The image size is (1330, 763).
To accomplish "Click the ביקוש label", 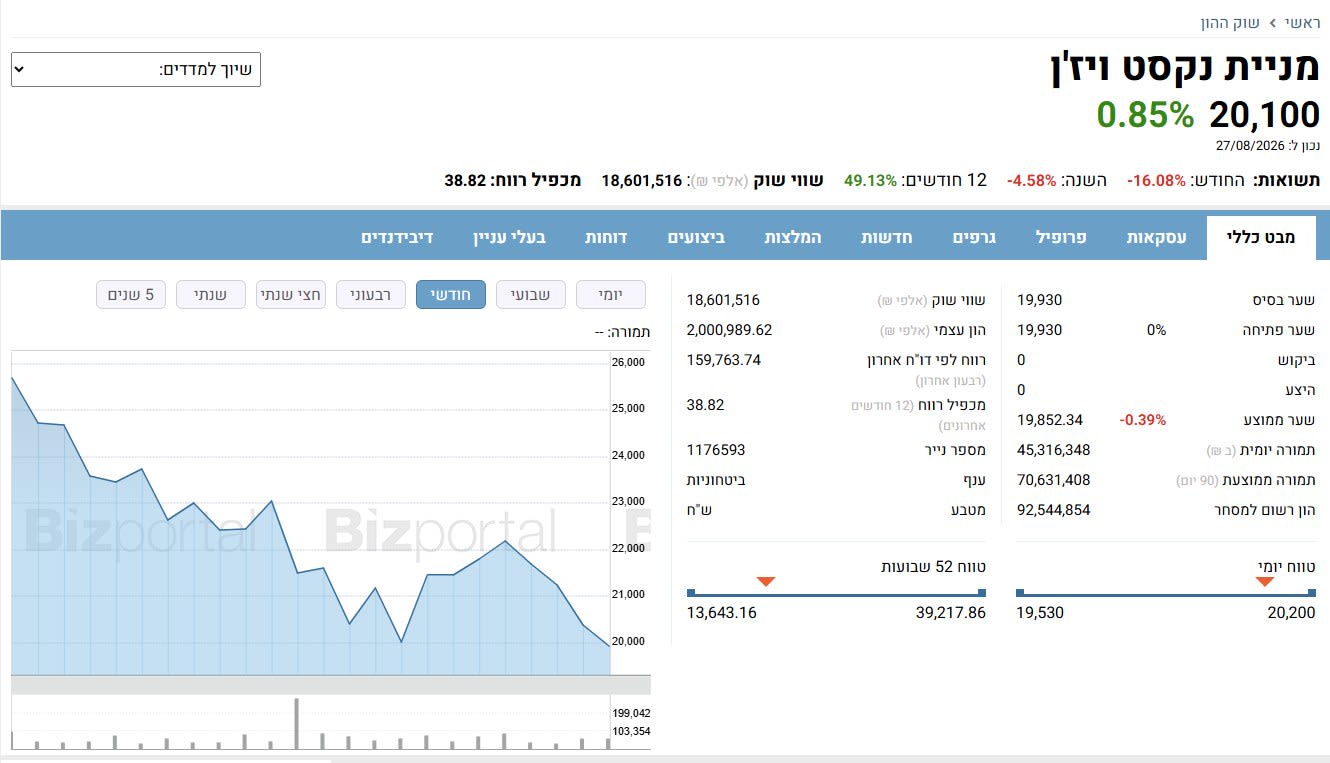I will [x=1297, y=360].
